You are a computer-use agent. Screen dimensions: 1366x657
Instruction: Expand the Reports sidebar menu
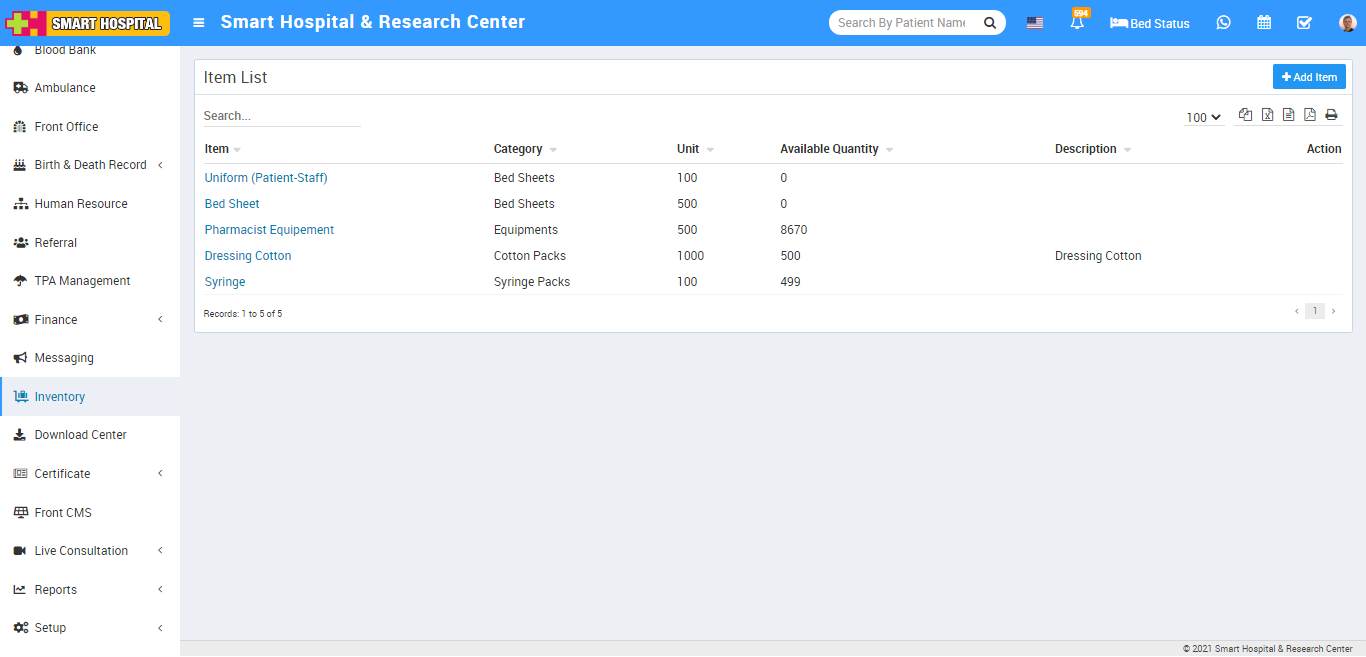coord(89,590)
